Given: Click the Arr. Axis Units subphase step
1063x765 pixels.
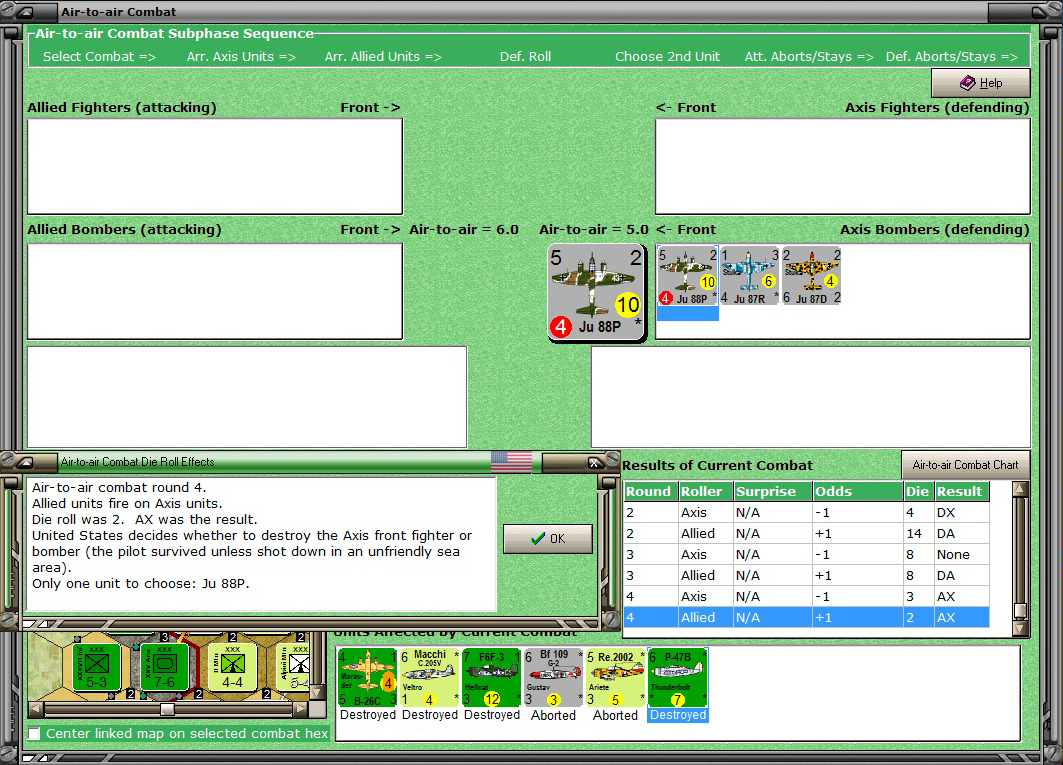Looking at the screenshot, I should pos(241,56).
